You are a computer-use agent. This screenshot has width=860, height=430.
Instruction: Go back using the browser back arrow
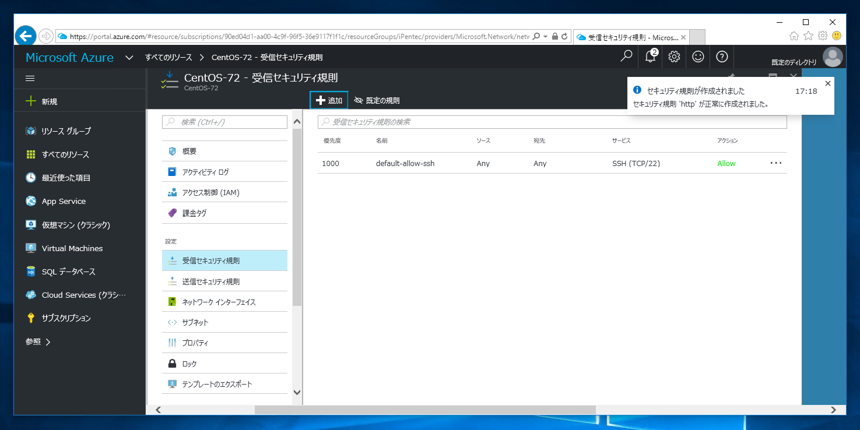click(x=25, y=36)
